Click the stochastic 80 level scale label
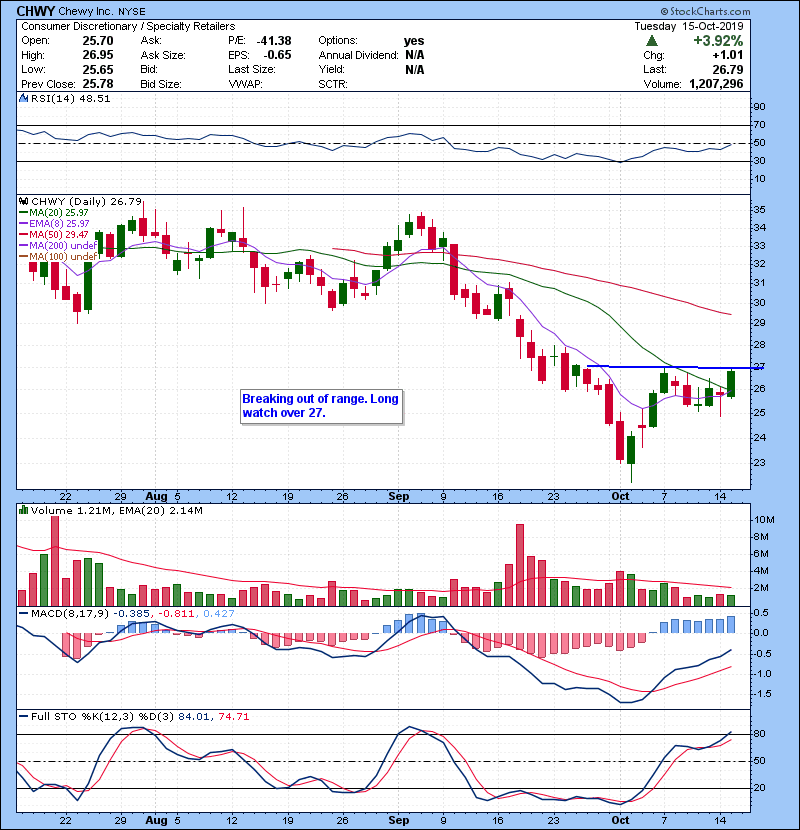This screenshot has height=830, width=800. coord(759,734)
